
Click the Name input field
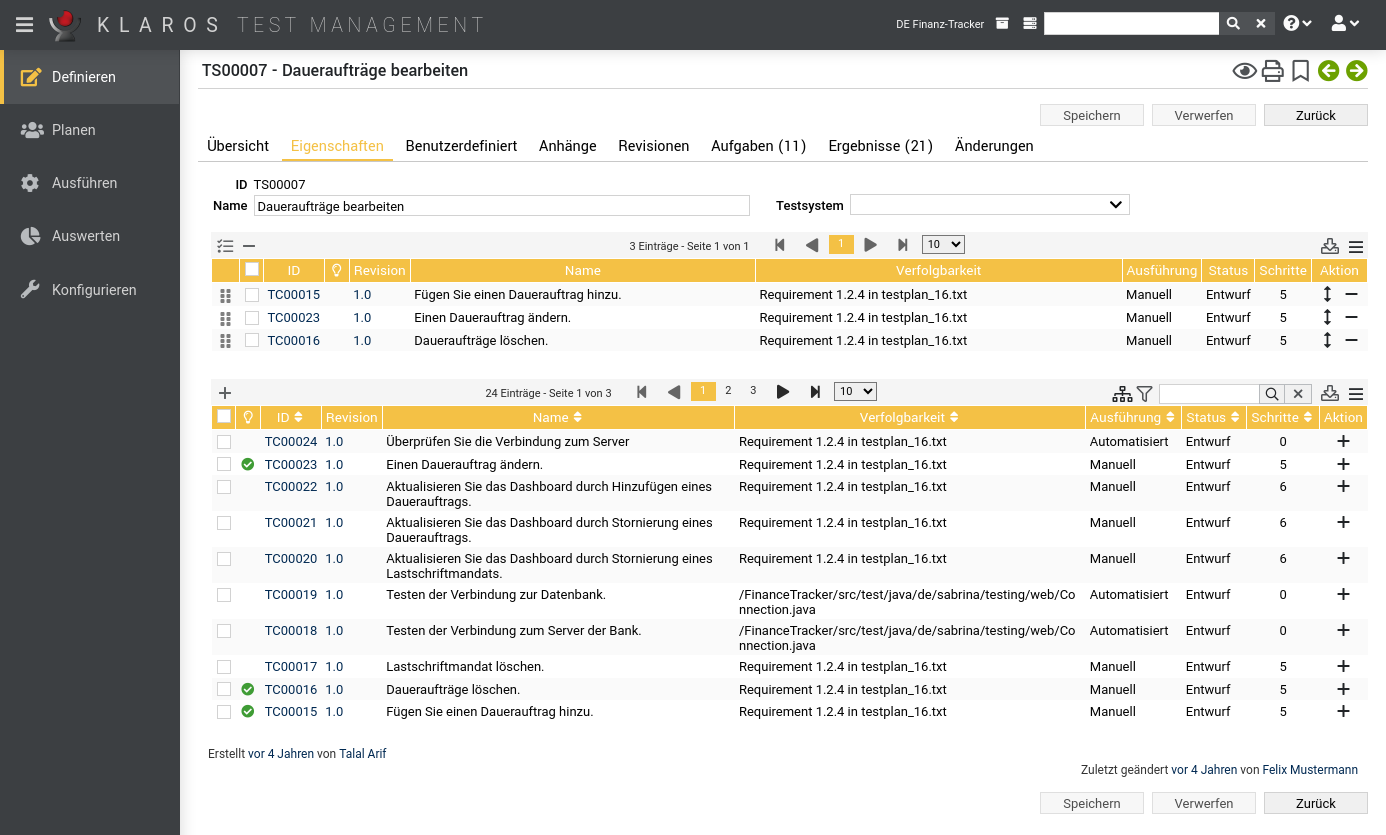[502, 206]
